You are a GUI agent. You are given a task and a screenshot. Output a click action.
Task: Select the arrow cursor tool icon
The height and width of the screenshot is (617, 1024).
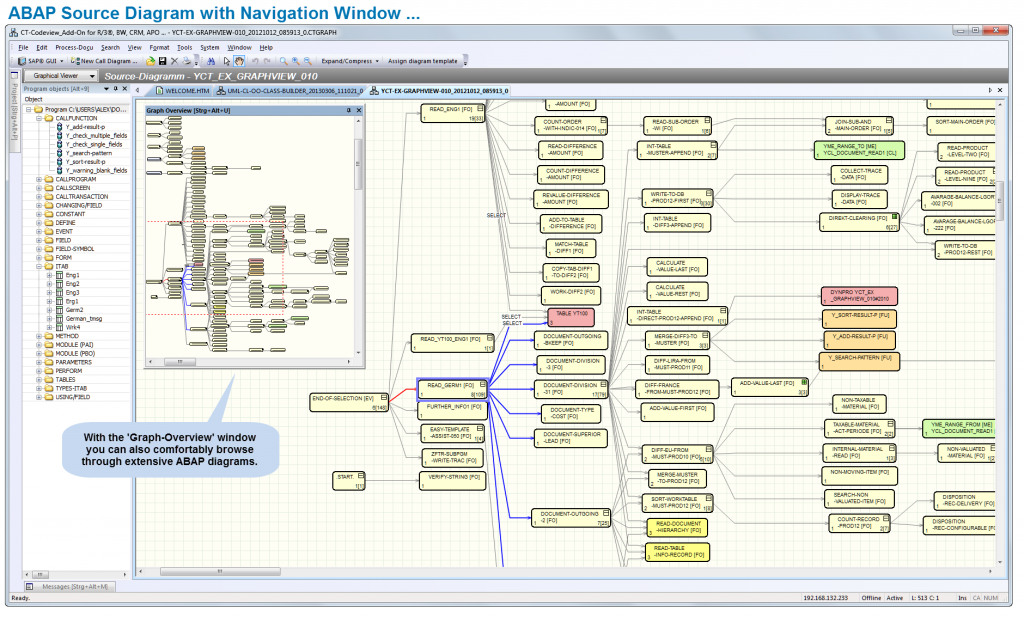coord(226,61)
